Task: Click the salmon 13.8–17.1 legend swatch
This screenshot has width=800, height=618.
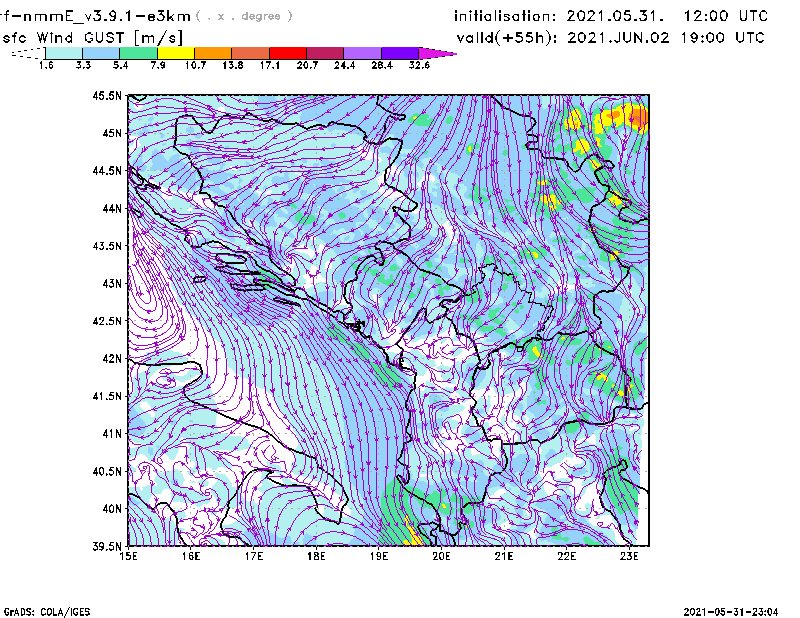Action: click(x=251, y=53)
